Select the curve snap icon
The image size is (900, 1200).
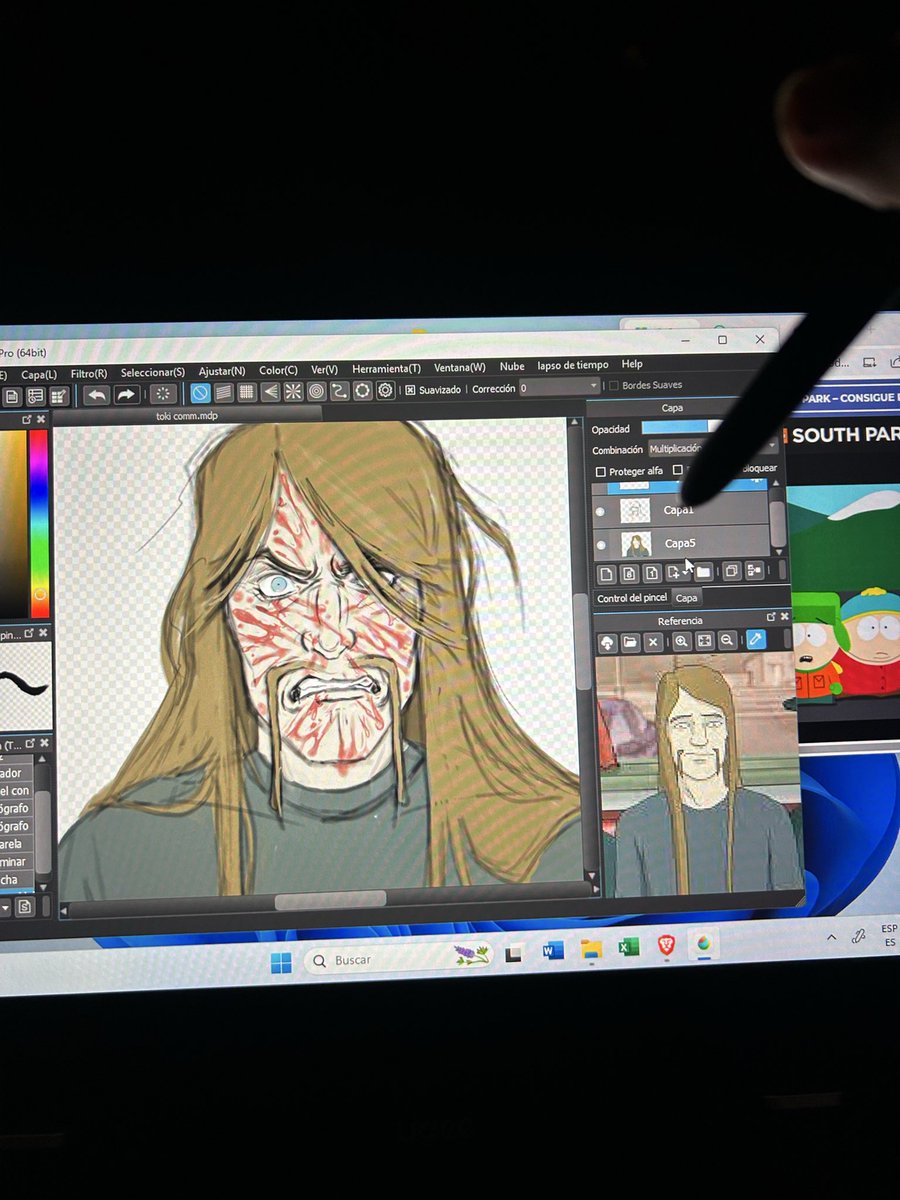(x=339, y=391)
